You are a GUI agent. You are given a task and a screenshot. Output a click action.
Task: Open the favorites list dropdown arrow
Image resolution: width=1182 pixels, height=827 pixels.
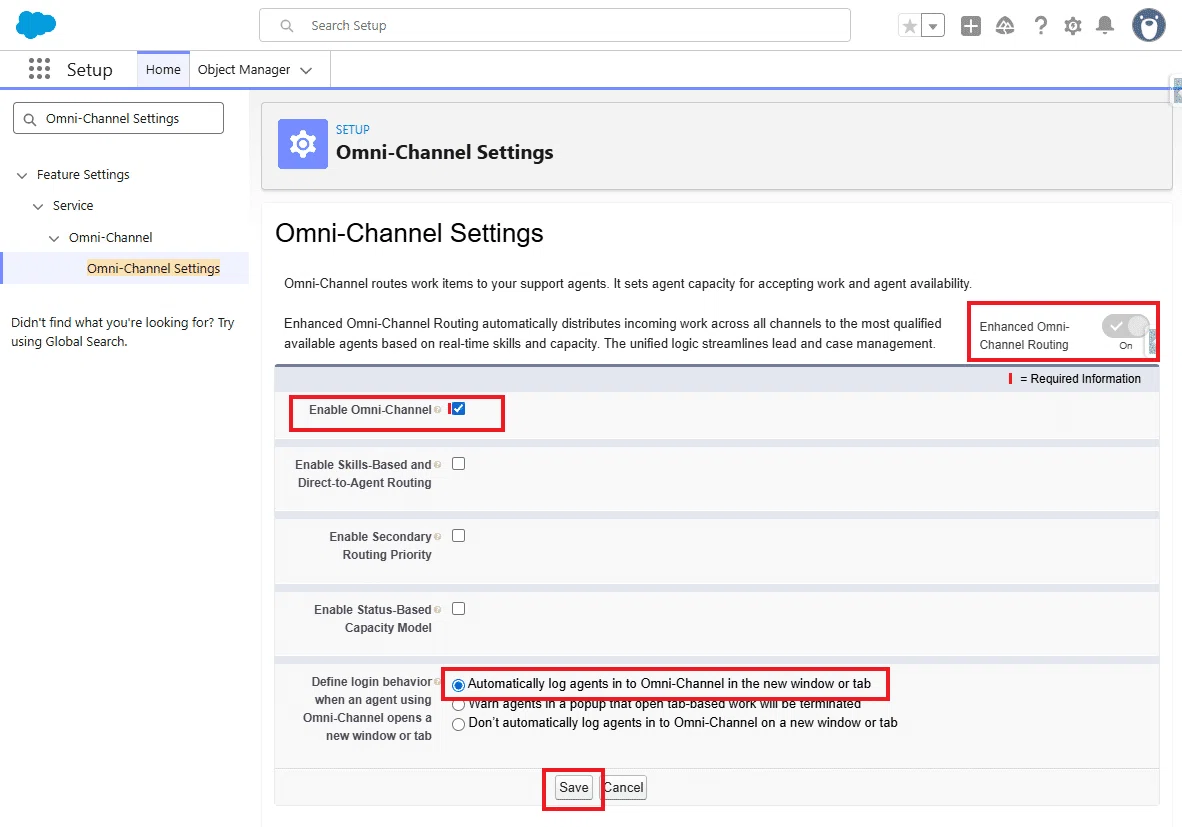click(x=933, y=26)
